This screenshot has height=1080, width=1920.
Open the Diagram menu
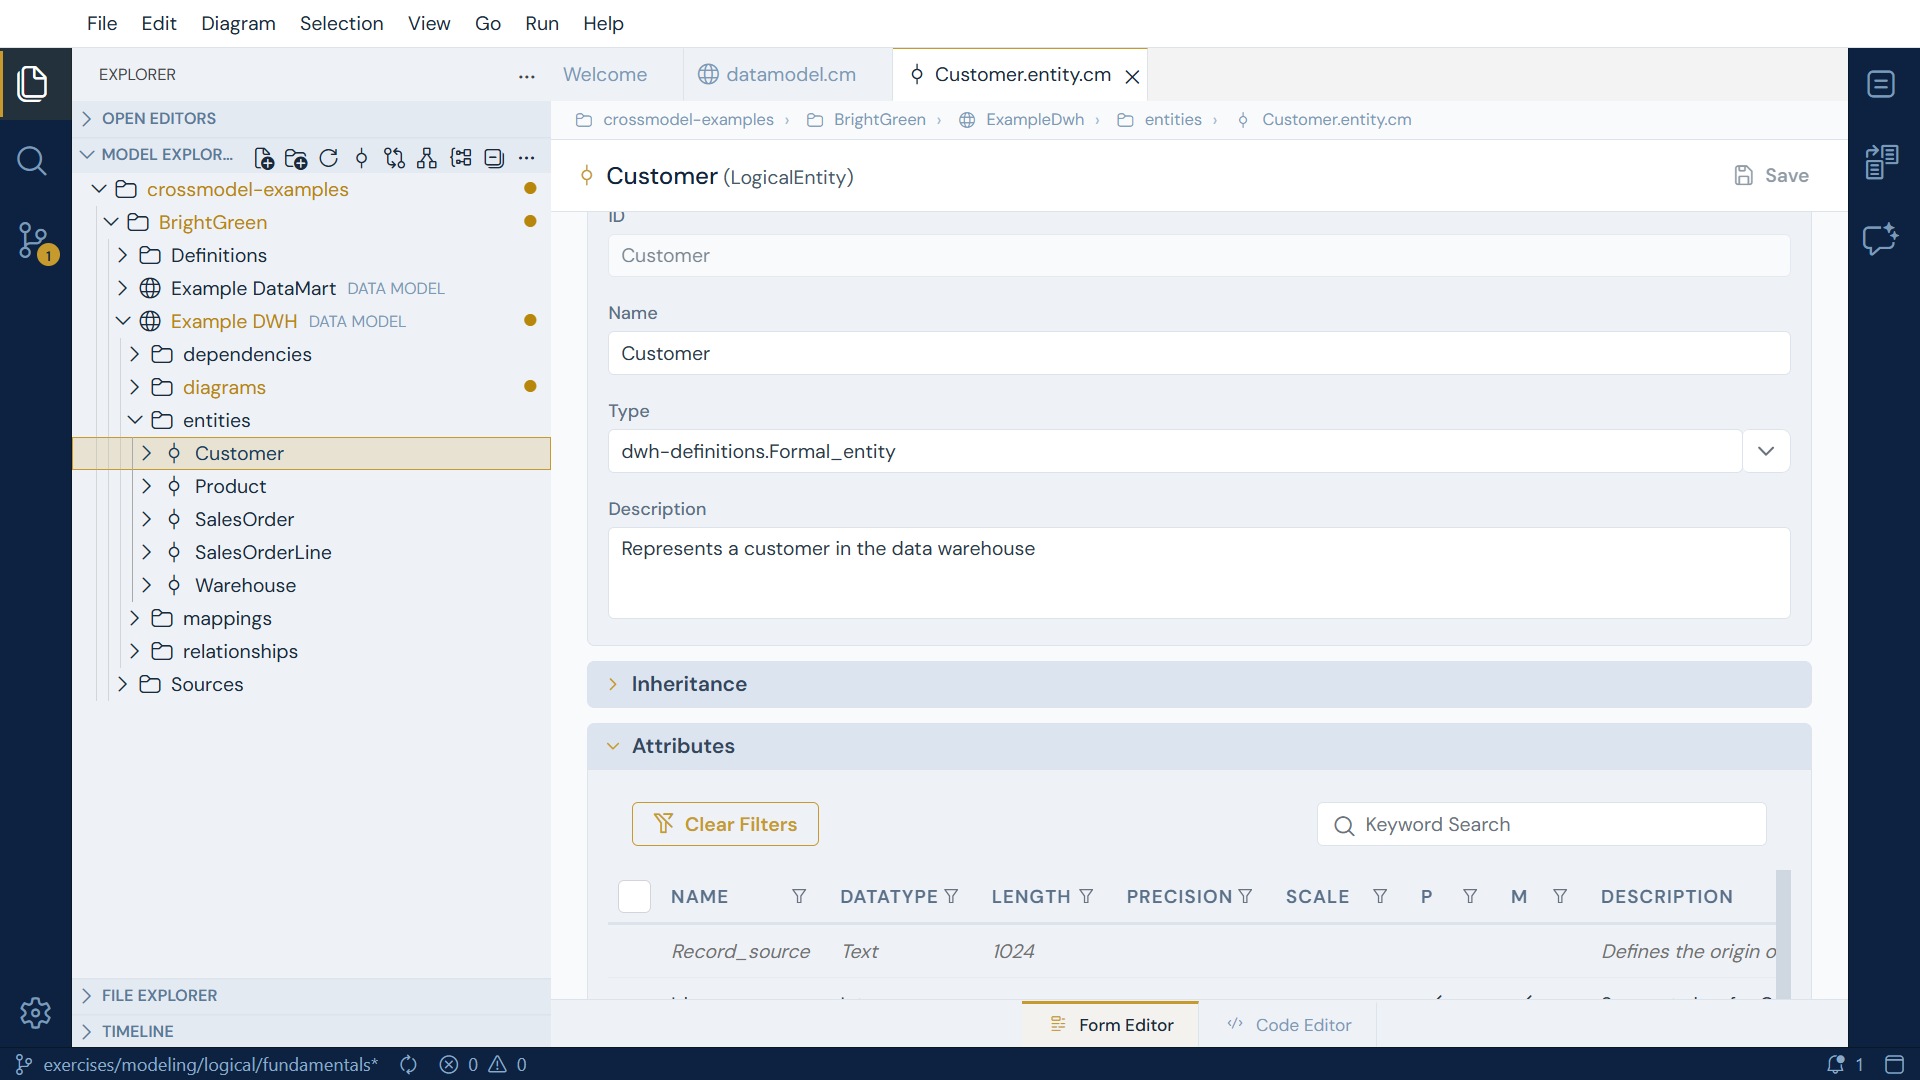tap(238, 23)
